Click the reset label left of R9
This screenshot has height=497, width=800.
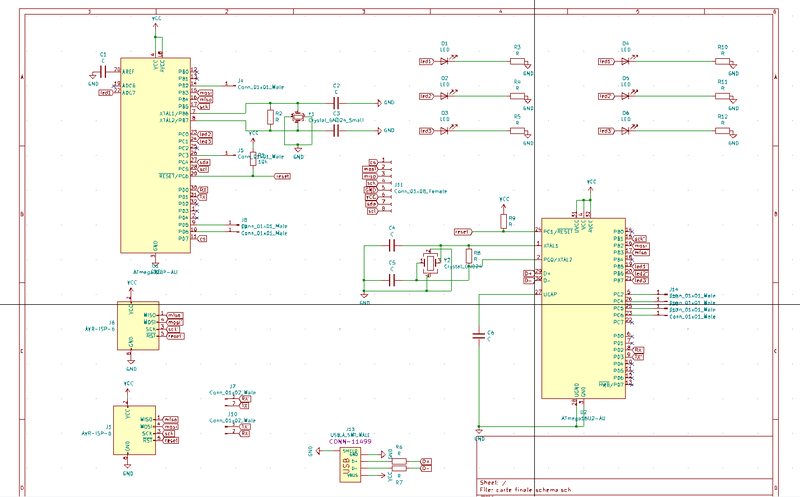tap(463, 232)
